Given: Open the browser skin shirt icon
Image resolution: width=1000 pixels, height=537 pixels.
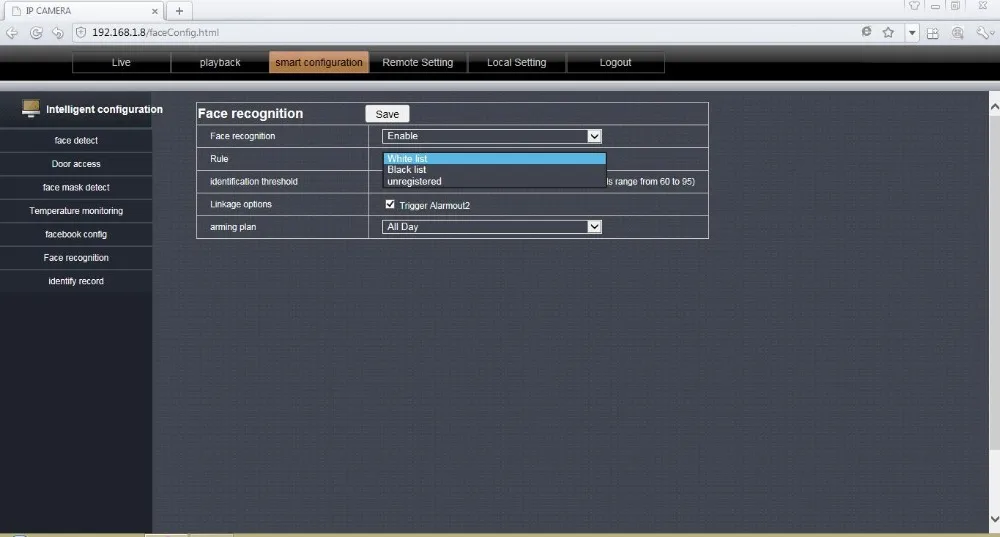Looking at the screenshot, I should (914, 6).
